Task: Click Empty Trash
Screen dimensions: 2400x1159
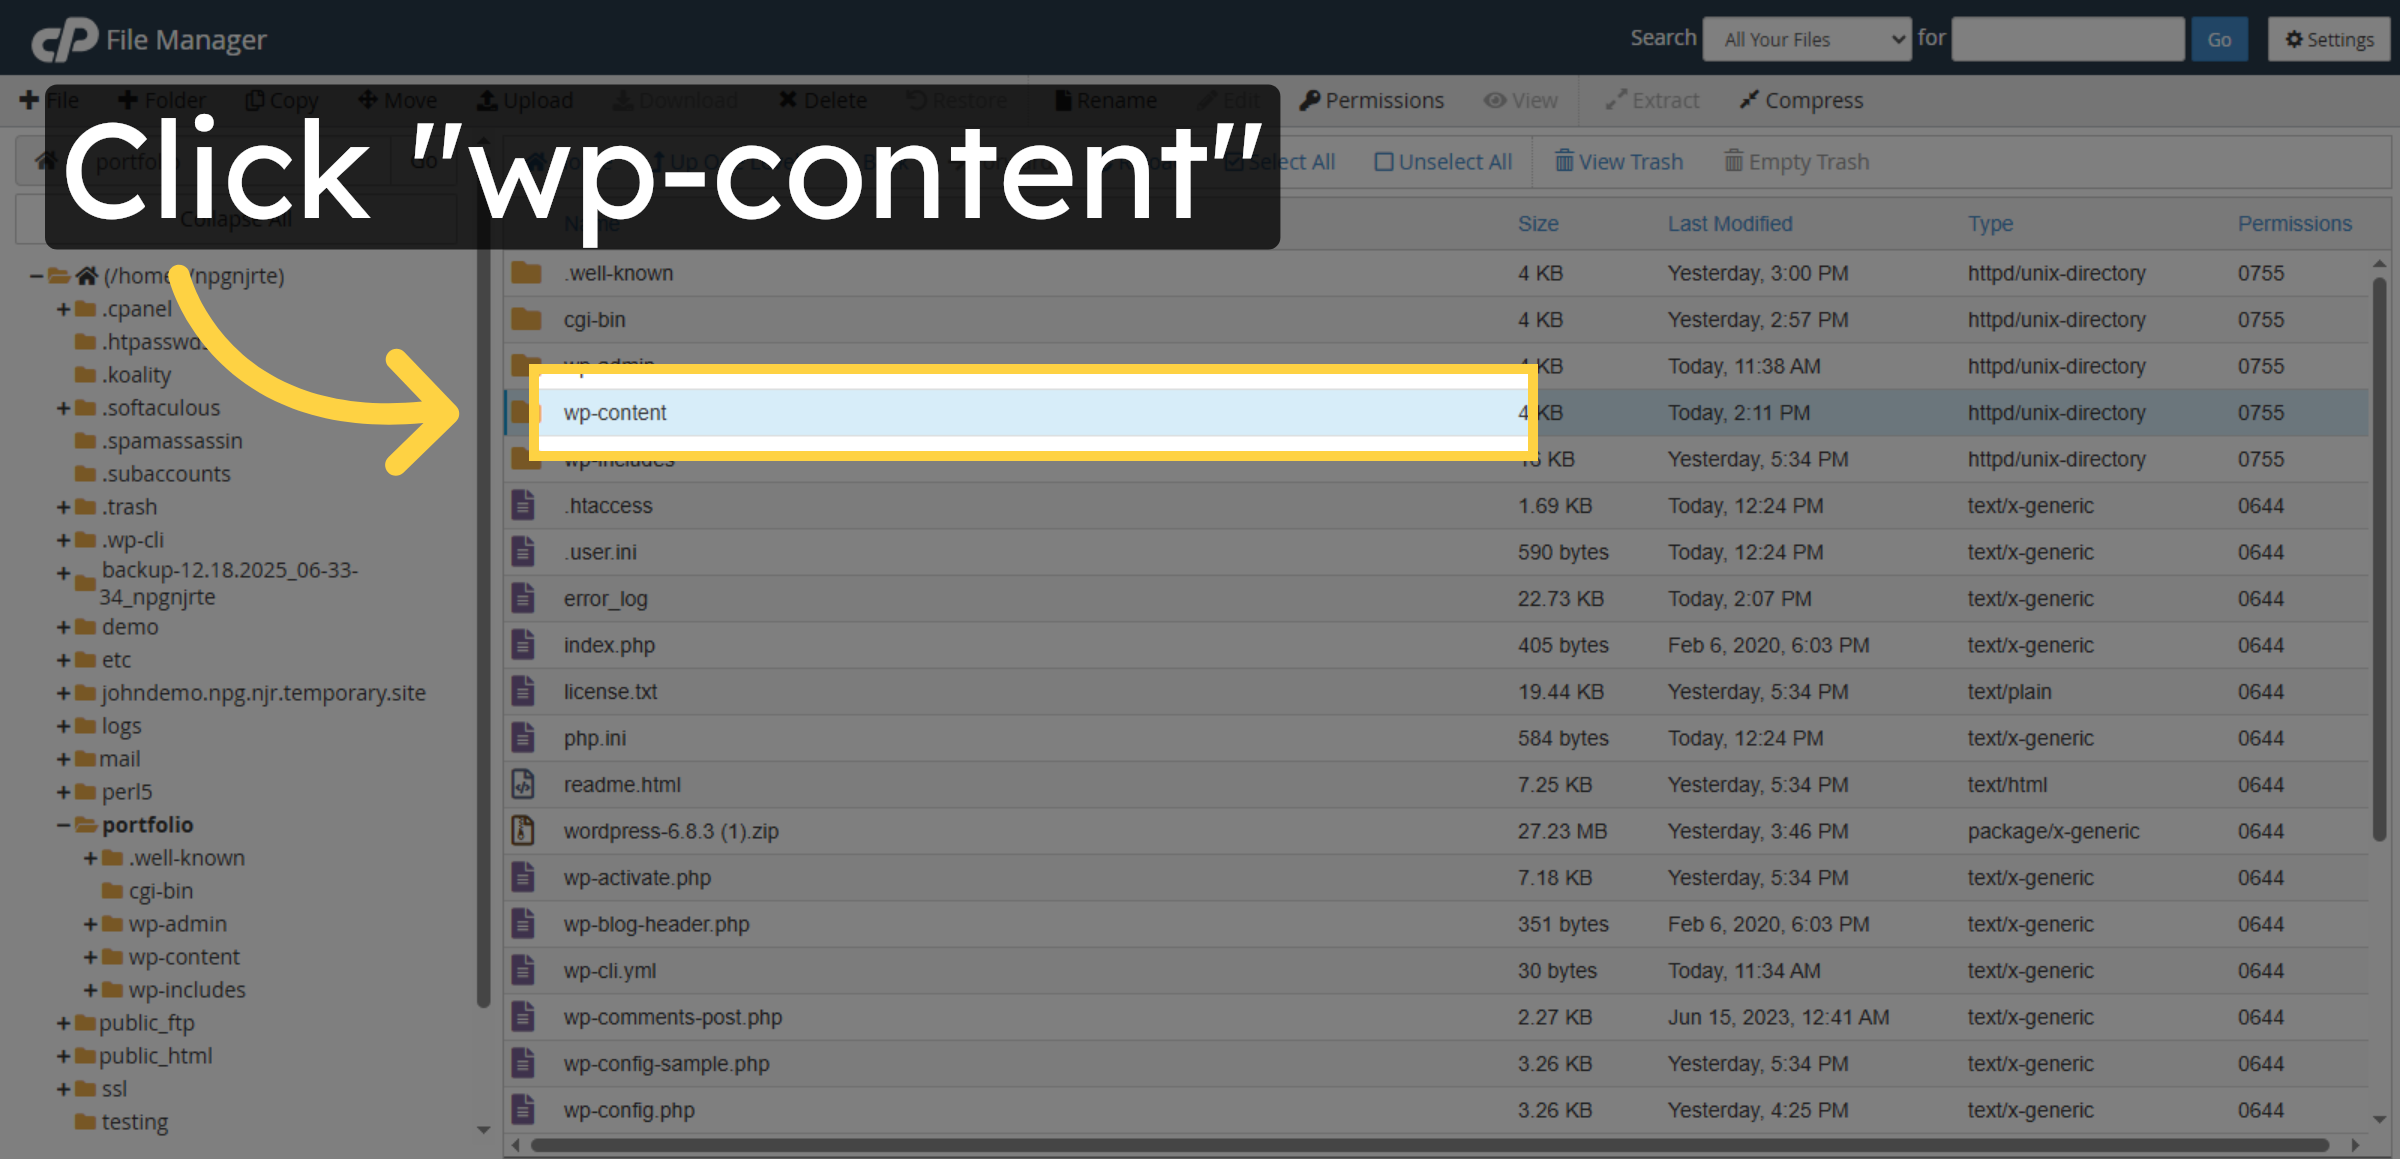Action: [1796, 161]
